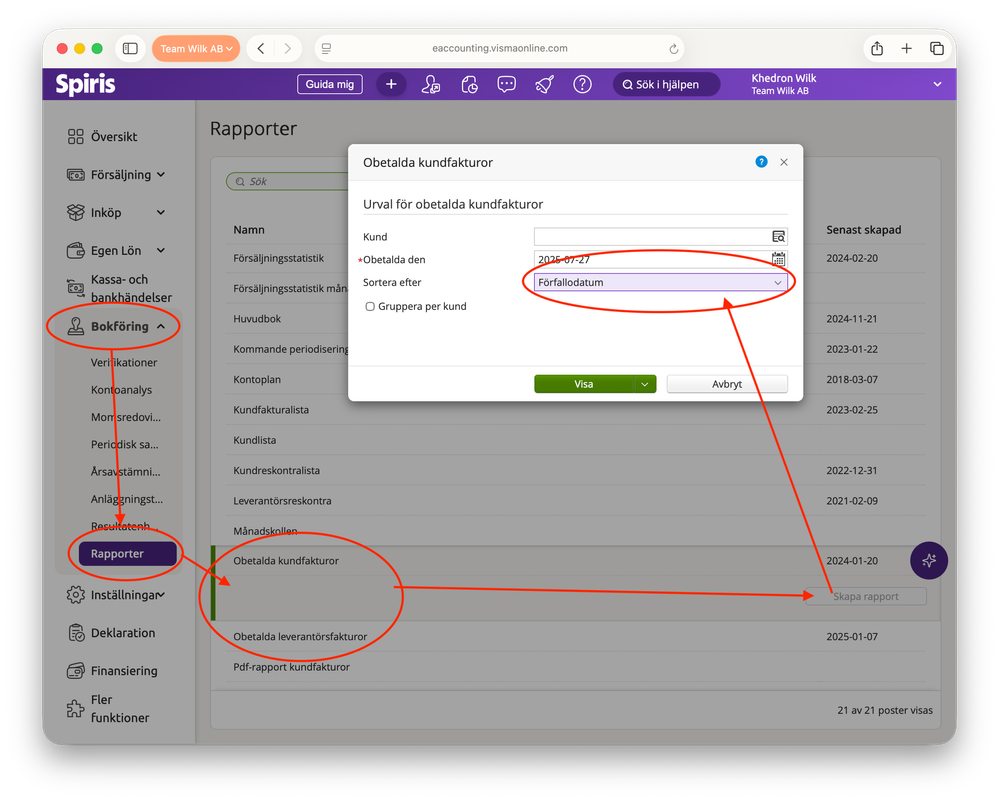The image size is (999, 801).
Task: Open the chat speech bubble icon
Action: [x=507, y=84]
